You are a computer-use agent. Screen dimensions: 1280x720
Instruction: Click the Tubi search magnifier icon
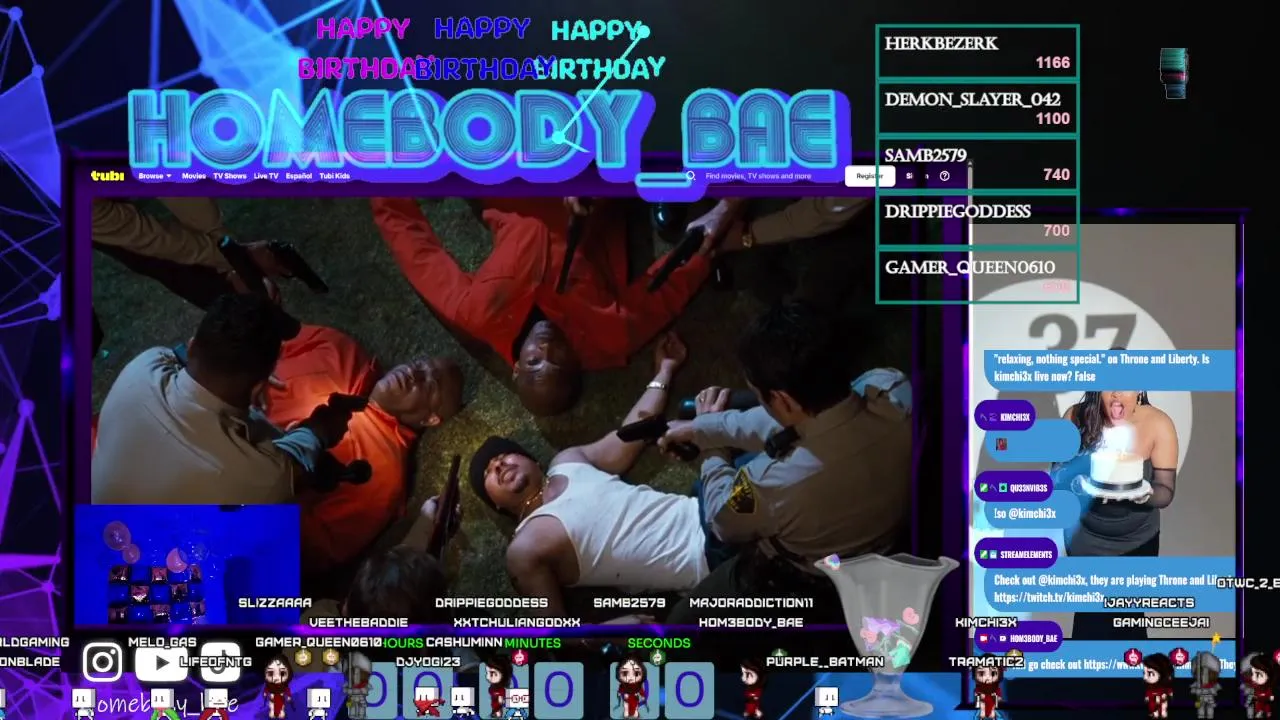[x=690, y=176]
